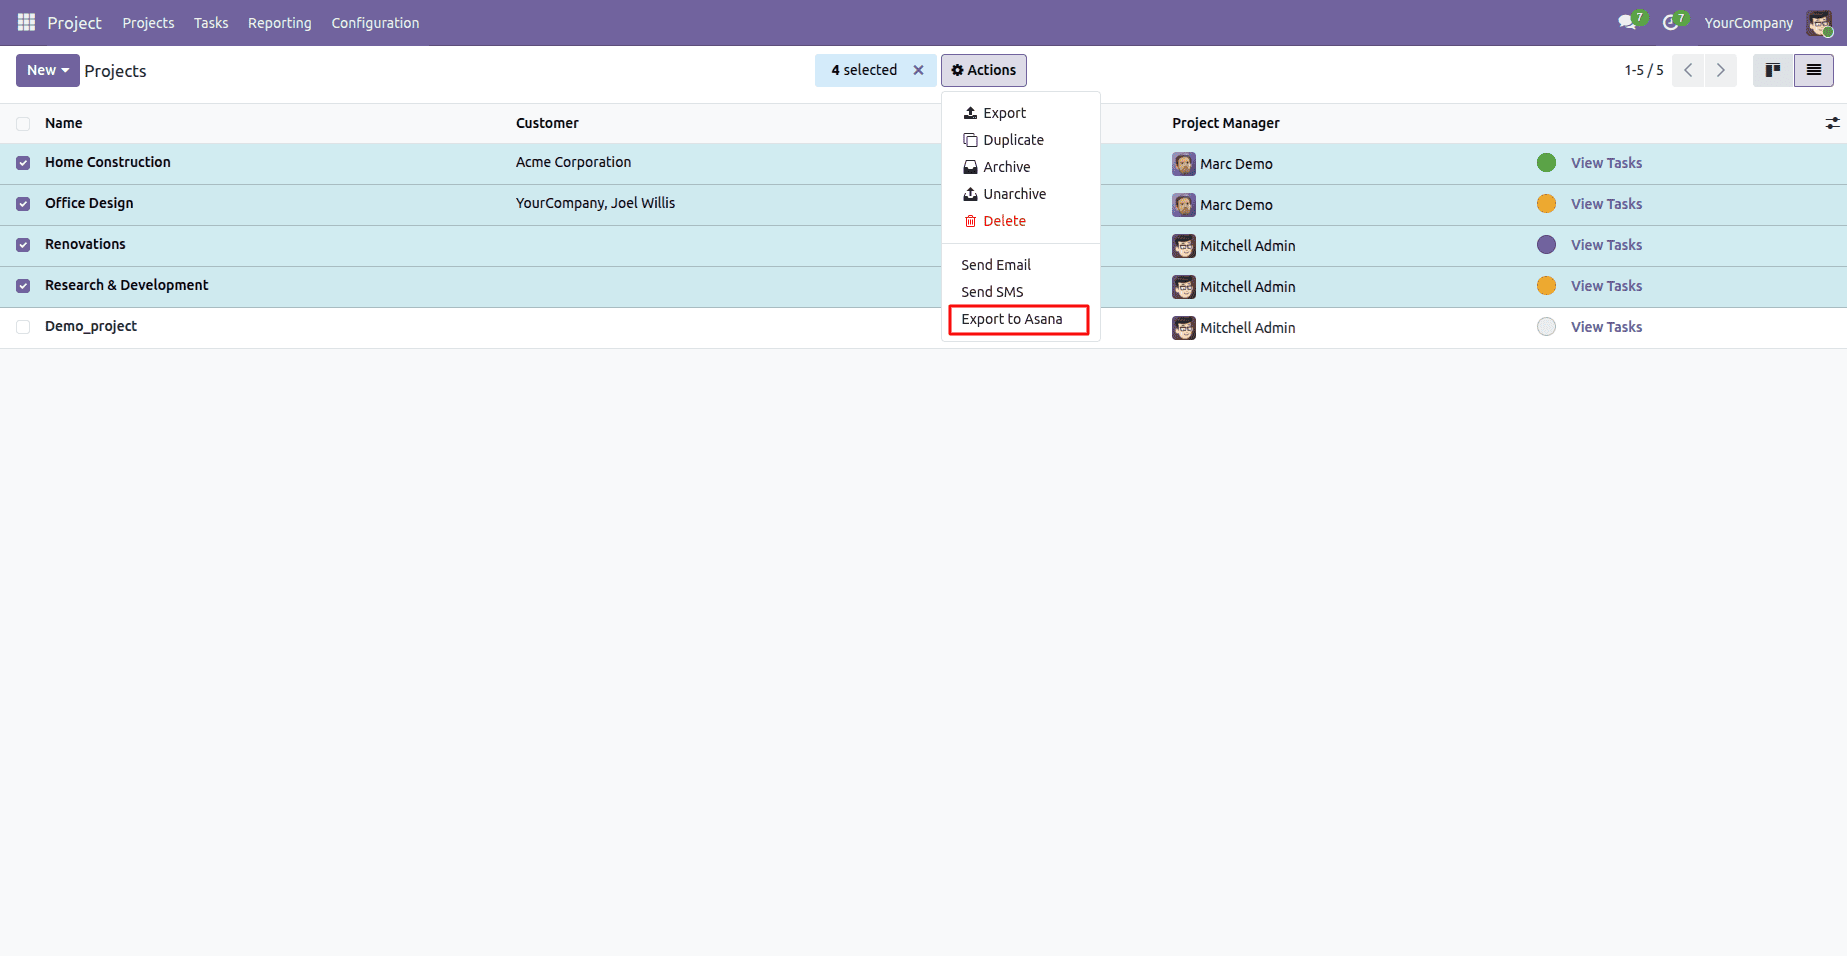This screenshot has width=1847, height=956.
Task: Click YourCompany, Joel Willis customer cell
Action: (596, 203)
